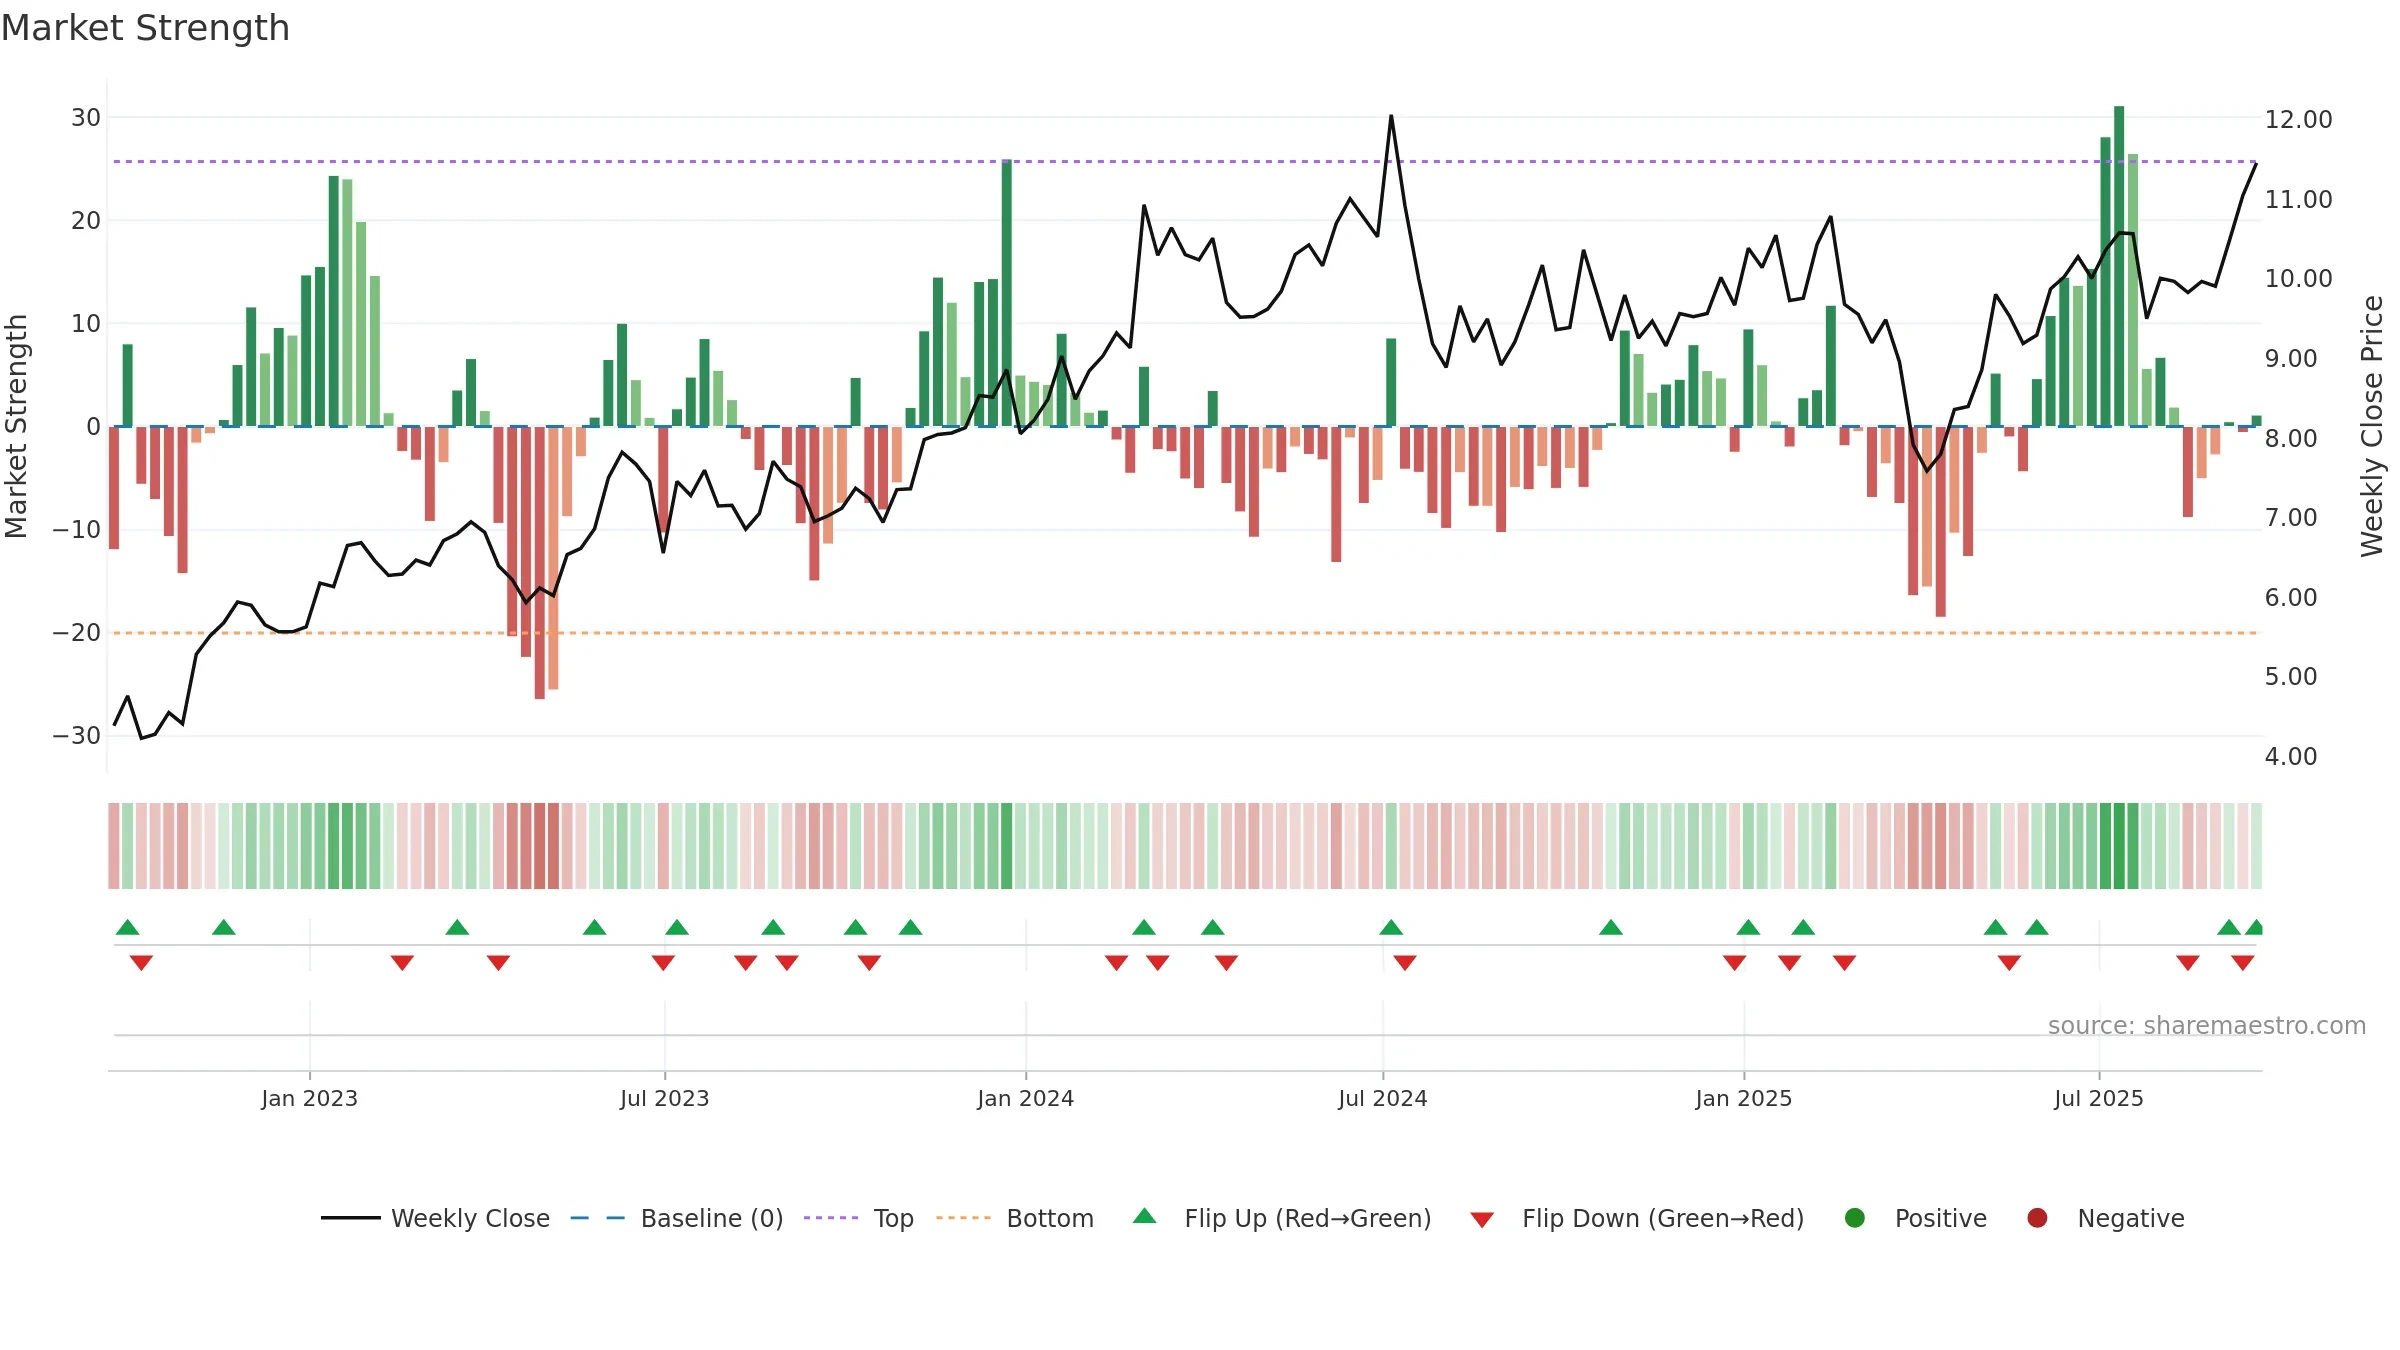This screenshot has height=1350, width=2400.
Task: Click the Market Strength chart title
Action: pos(145,28)
